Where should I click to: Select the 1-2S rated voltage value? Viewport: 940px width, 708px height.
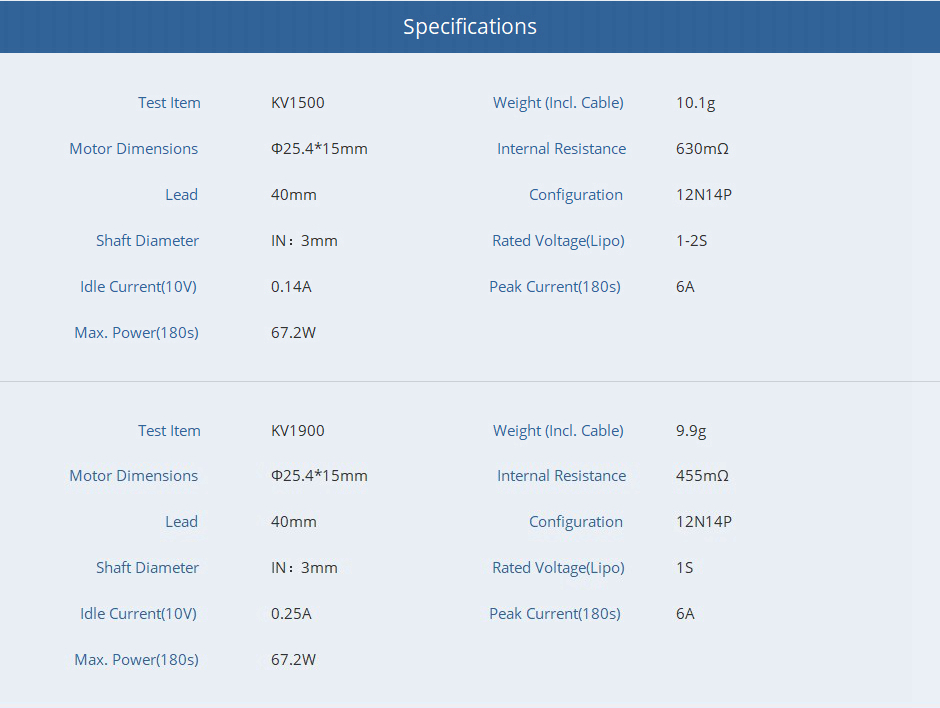pyautogui.click(x=691, y=241)
